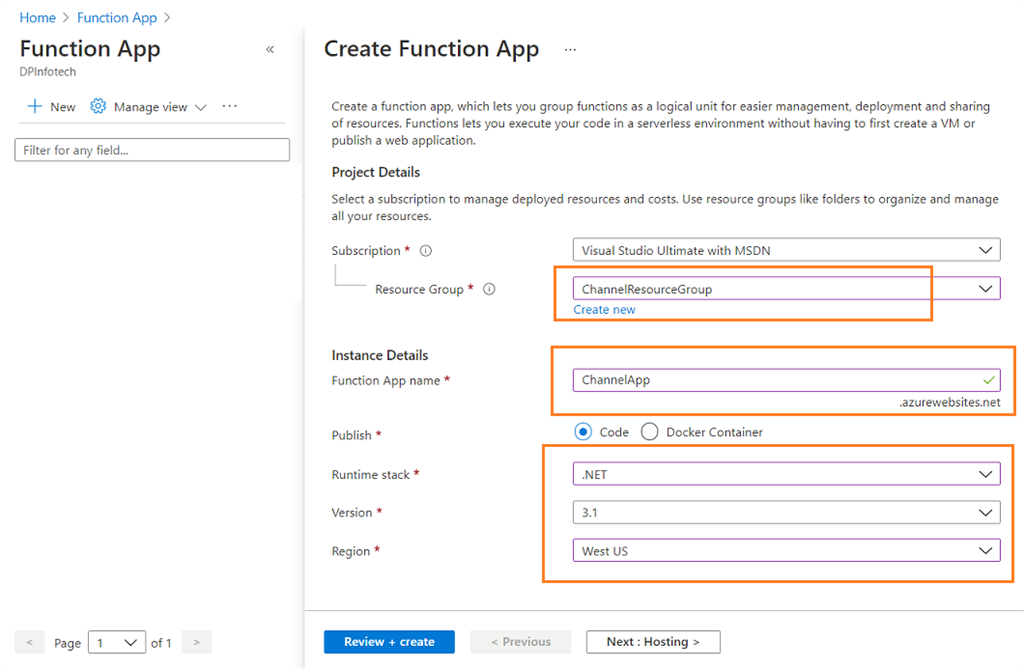The image size is (1024, 669).
Task: Navigate to Function App breadcrumb
Action: [x=117, y=18]
